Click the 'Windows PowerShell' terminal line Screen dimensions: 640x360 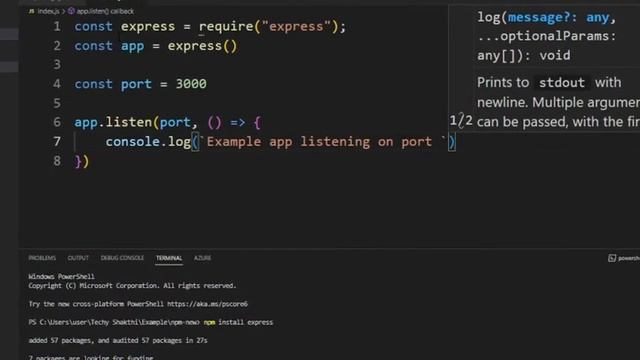(x=61, y=277)
